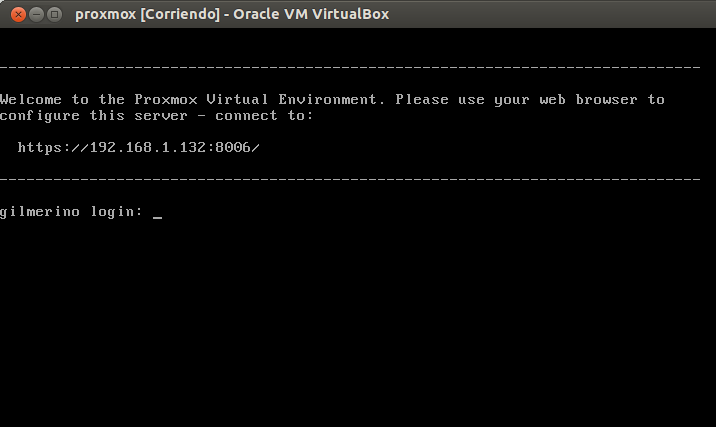The height and width of the screenshot is (427, 716).
Task: Maximize the VirtualBox VM window
Action: tap(54, 14)
